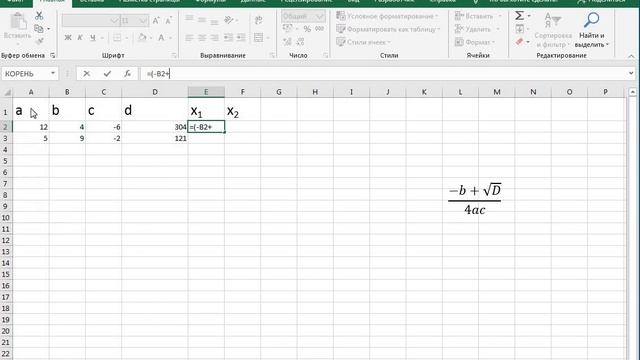Open the Форматировать как таблицу dropdown
The image size is (640, 360).
click(388, 29)
